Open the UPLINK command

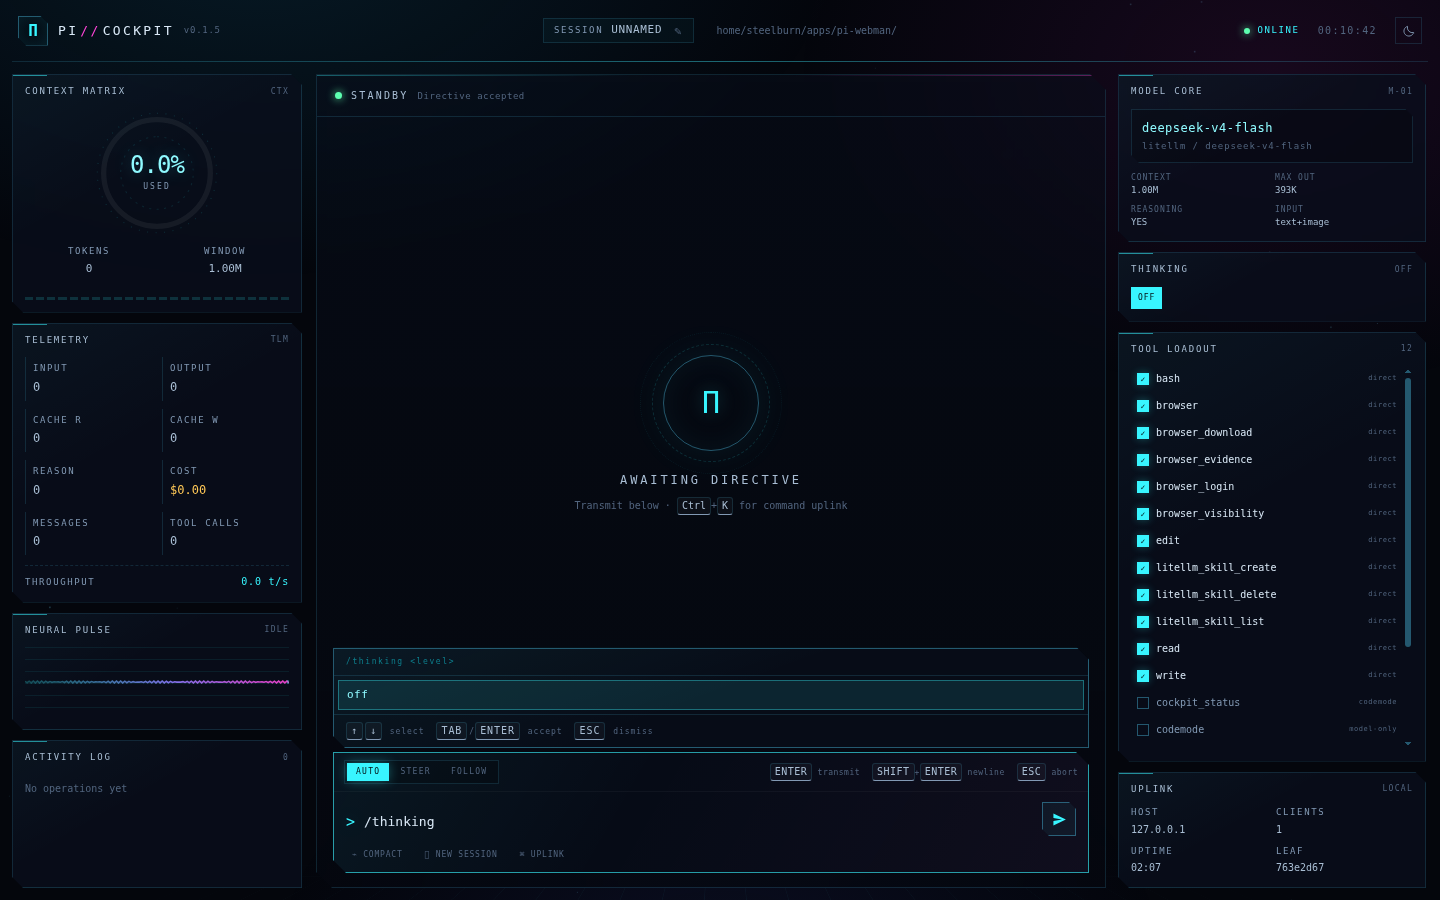point(542,855)
